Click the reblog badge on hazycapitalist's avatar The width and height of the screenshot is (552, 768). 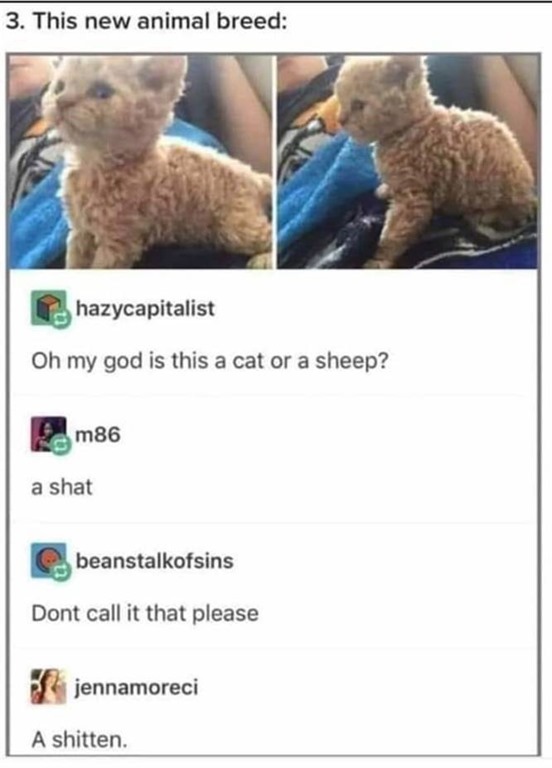[61, 320]
